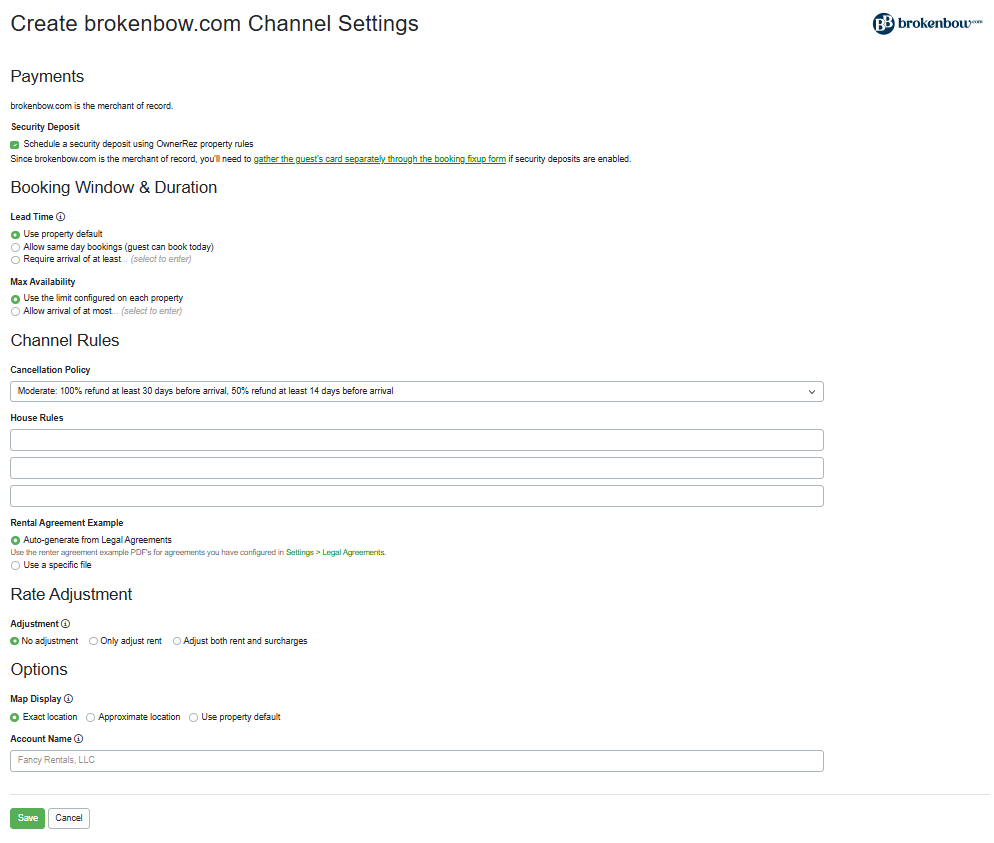994x843 pixels.
Task: Select Allow same day bookings option
Action: click(15, 247)
